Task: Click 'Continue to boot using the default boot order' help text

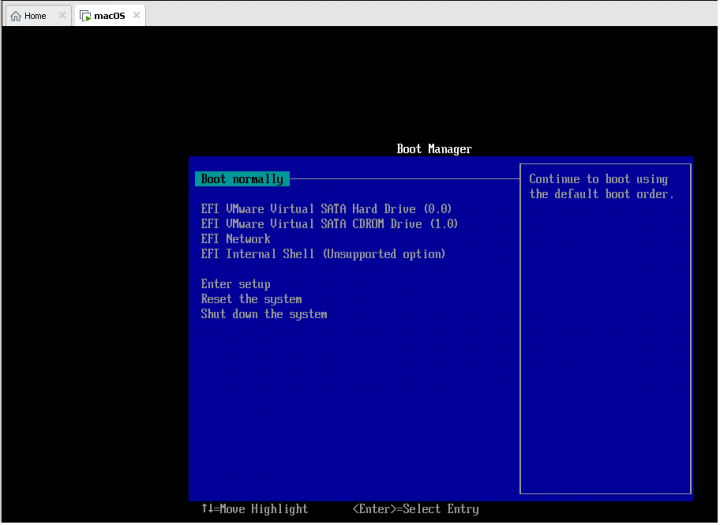Action: pos(602,187)
